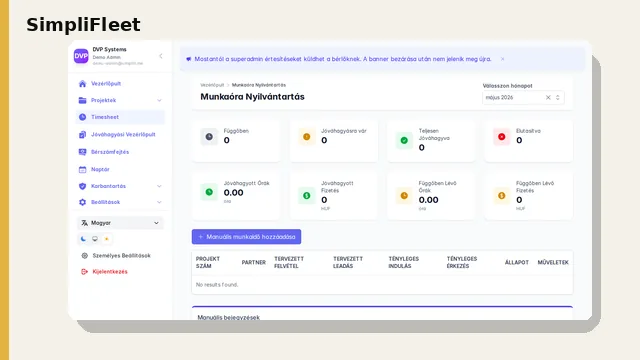Click the language translate icon beside Magyar

pos(84,223)
